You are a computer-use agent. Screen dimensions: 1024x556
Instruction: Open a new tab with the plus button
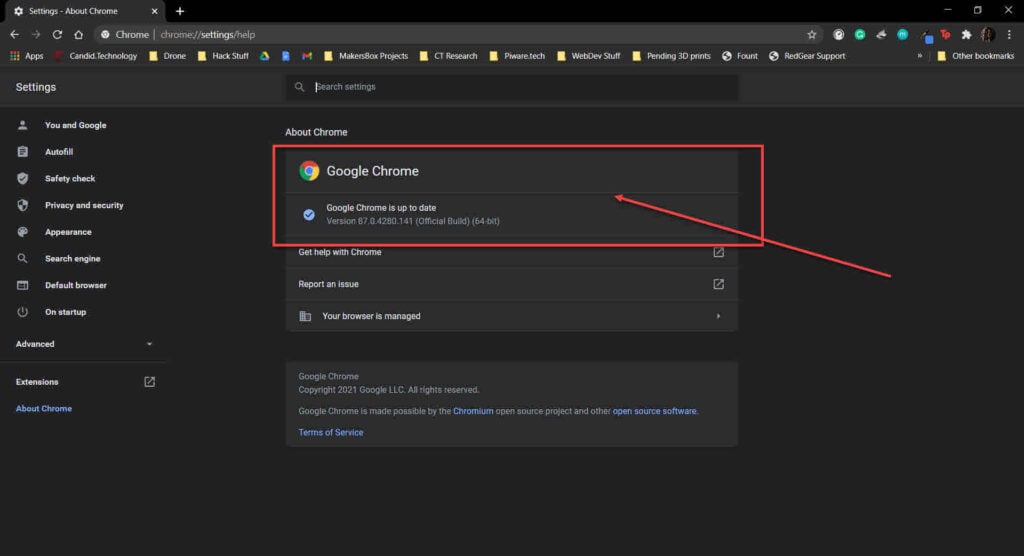[180, 11]
